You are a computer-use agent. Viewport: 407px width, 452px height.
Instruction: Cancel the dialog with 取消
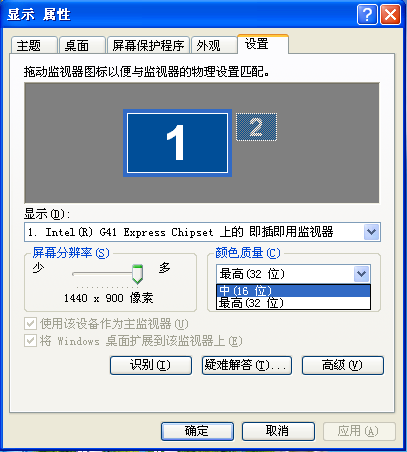coord(278,431)
